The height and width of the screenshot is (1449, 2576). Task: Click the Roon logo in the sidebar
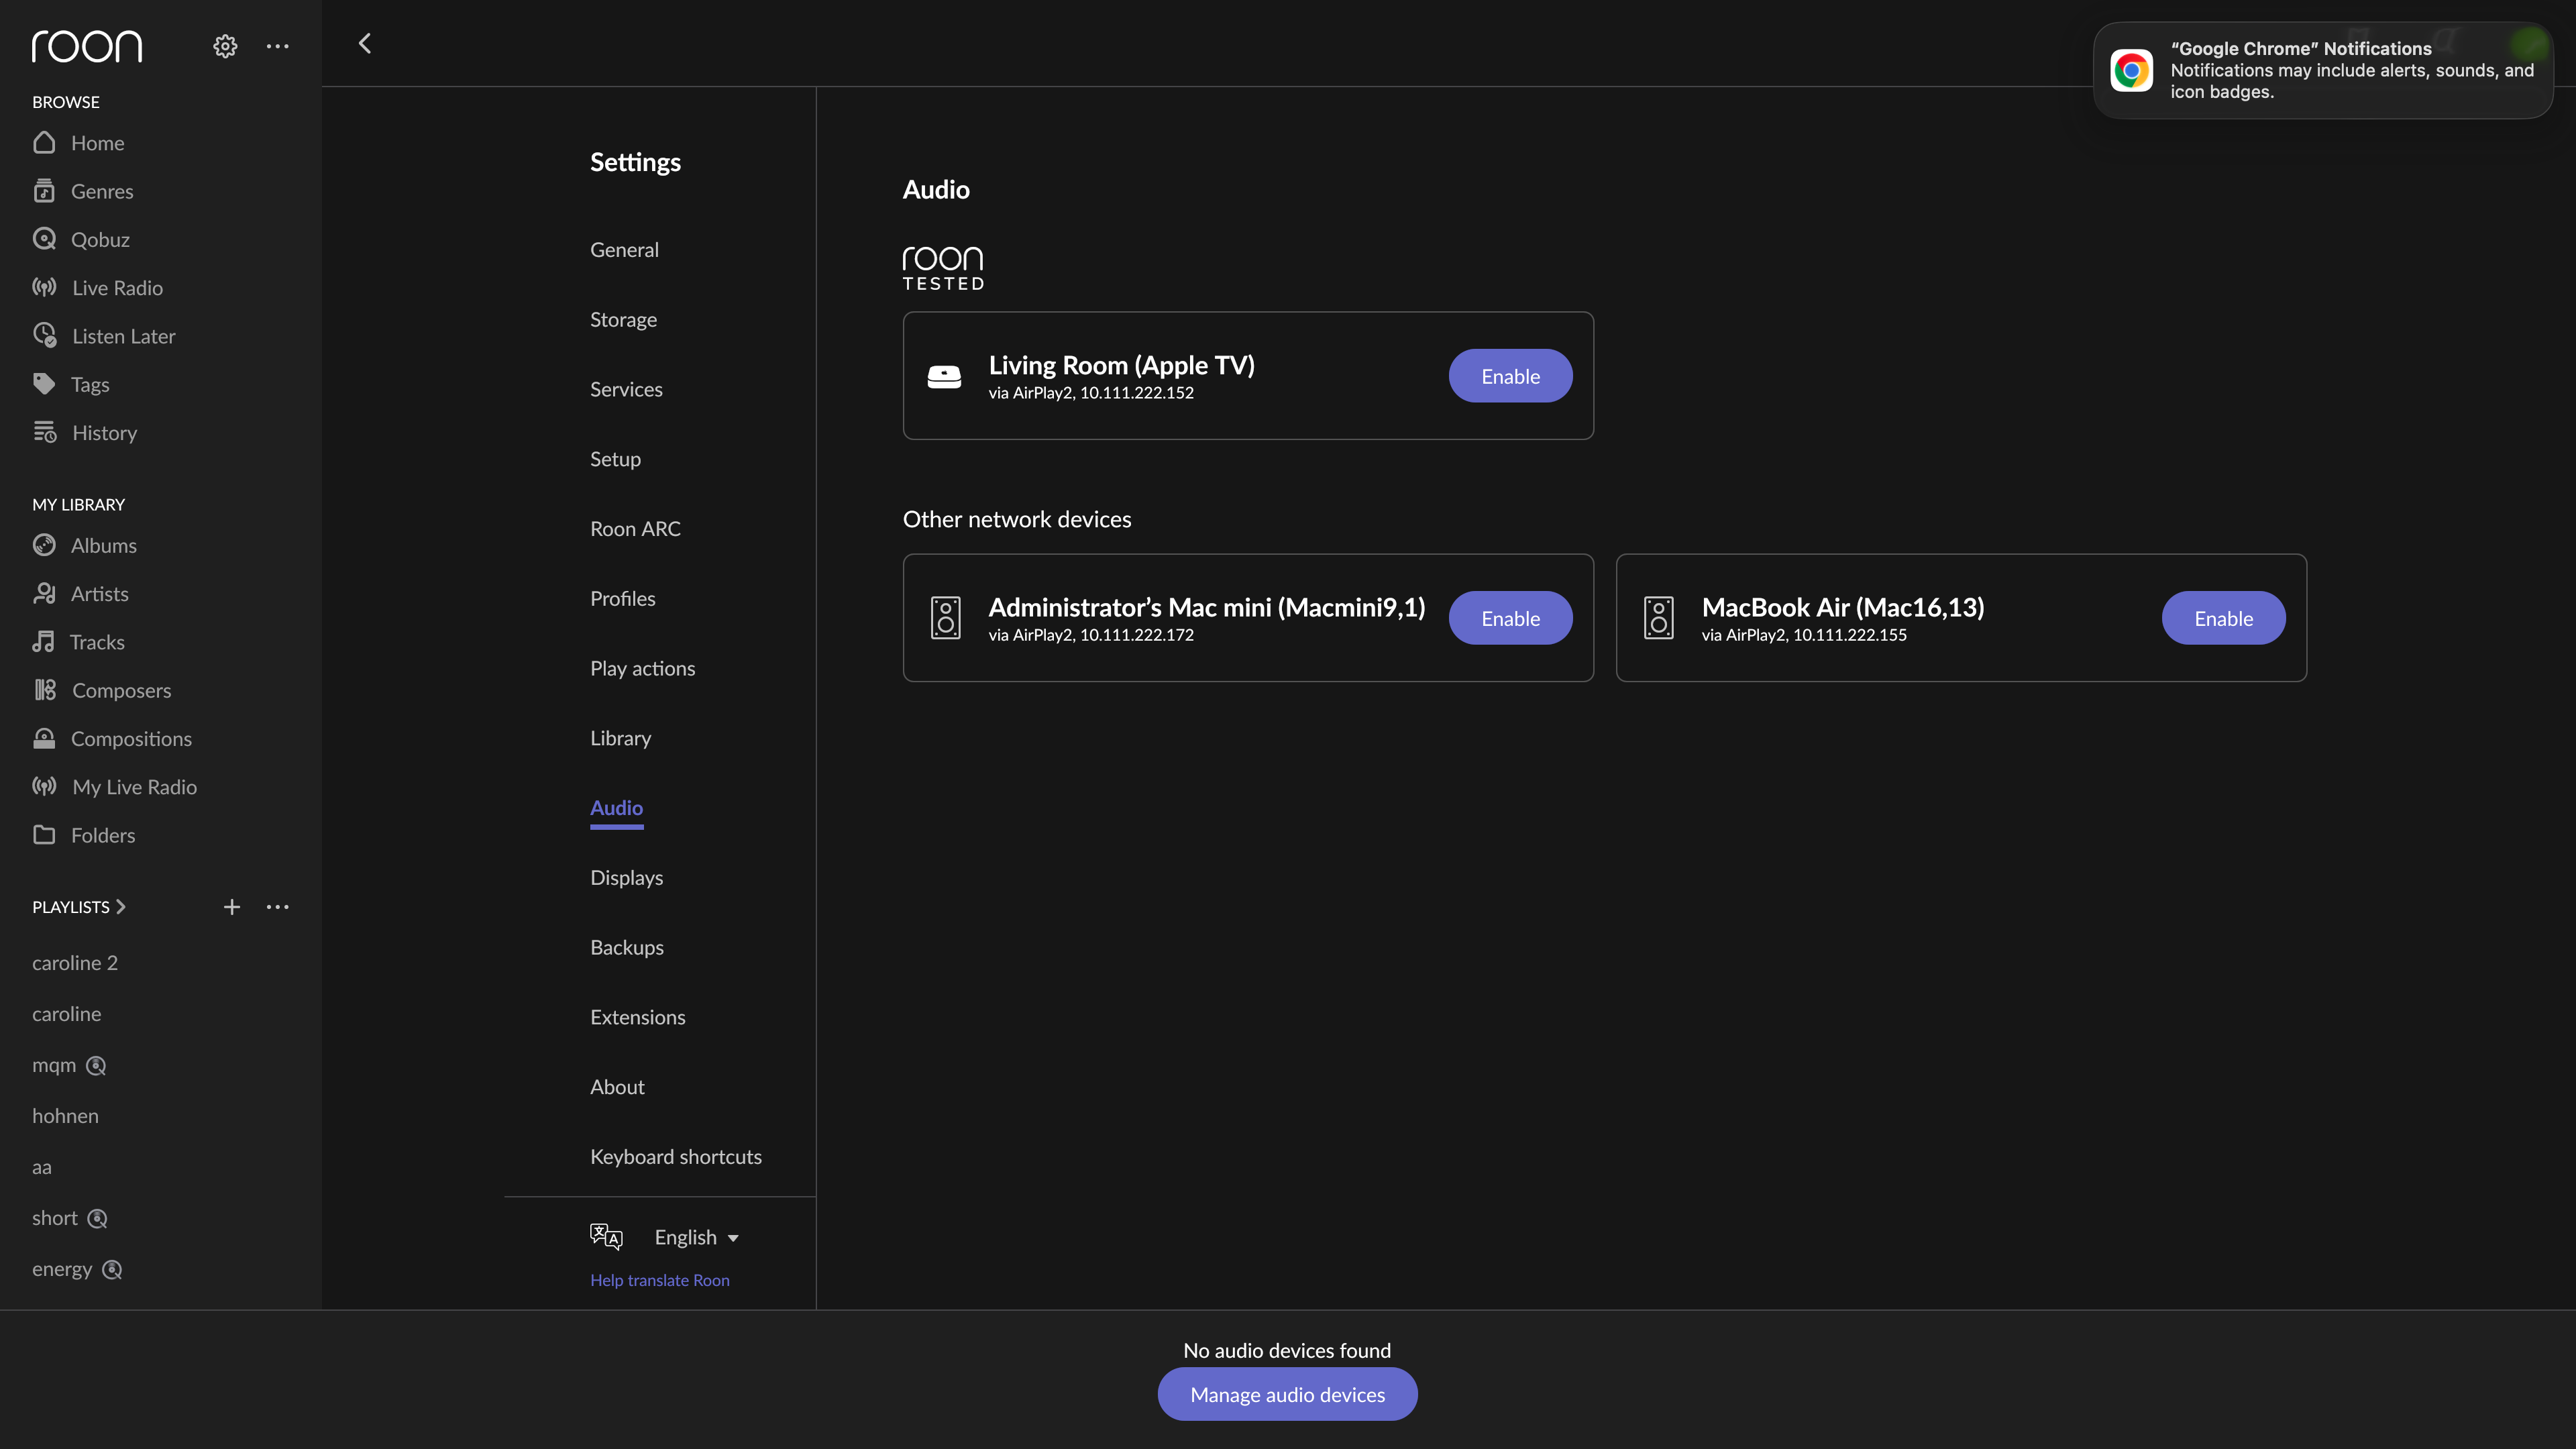click(87, 46)
